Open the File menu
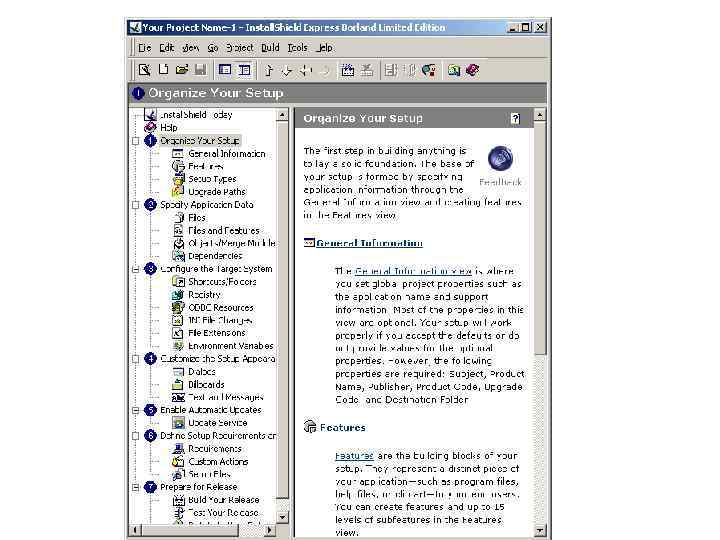 click(145, 48)
